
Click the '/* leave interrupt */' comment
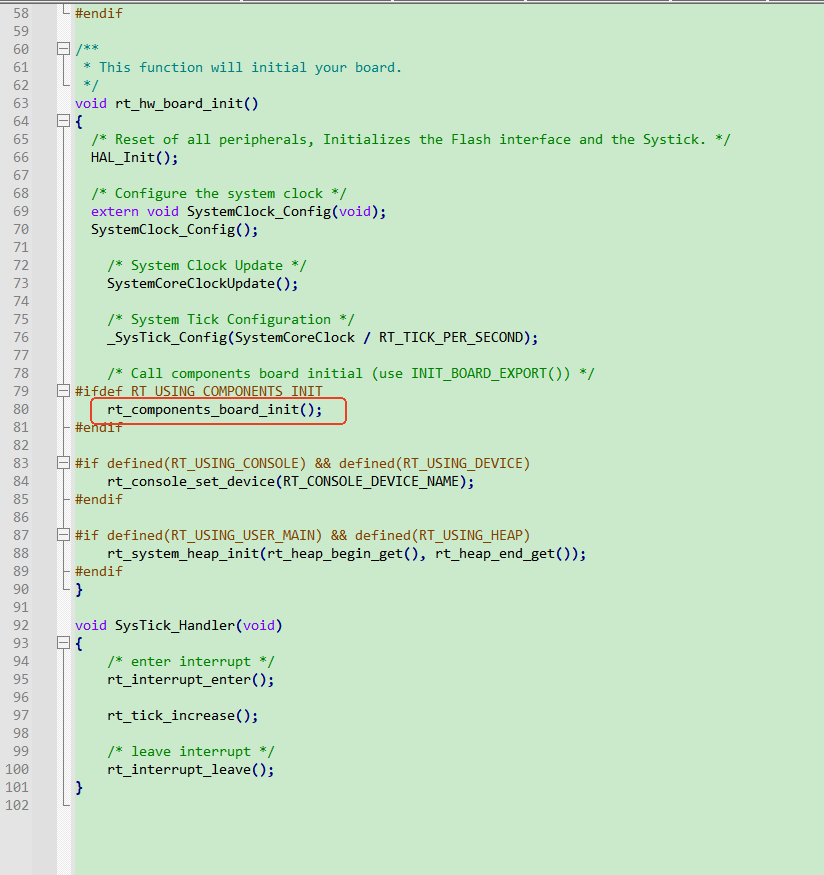pos(191,752)
